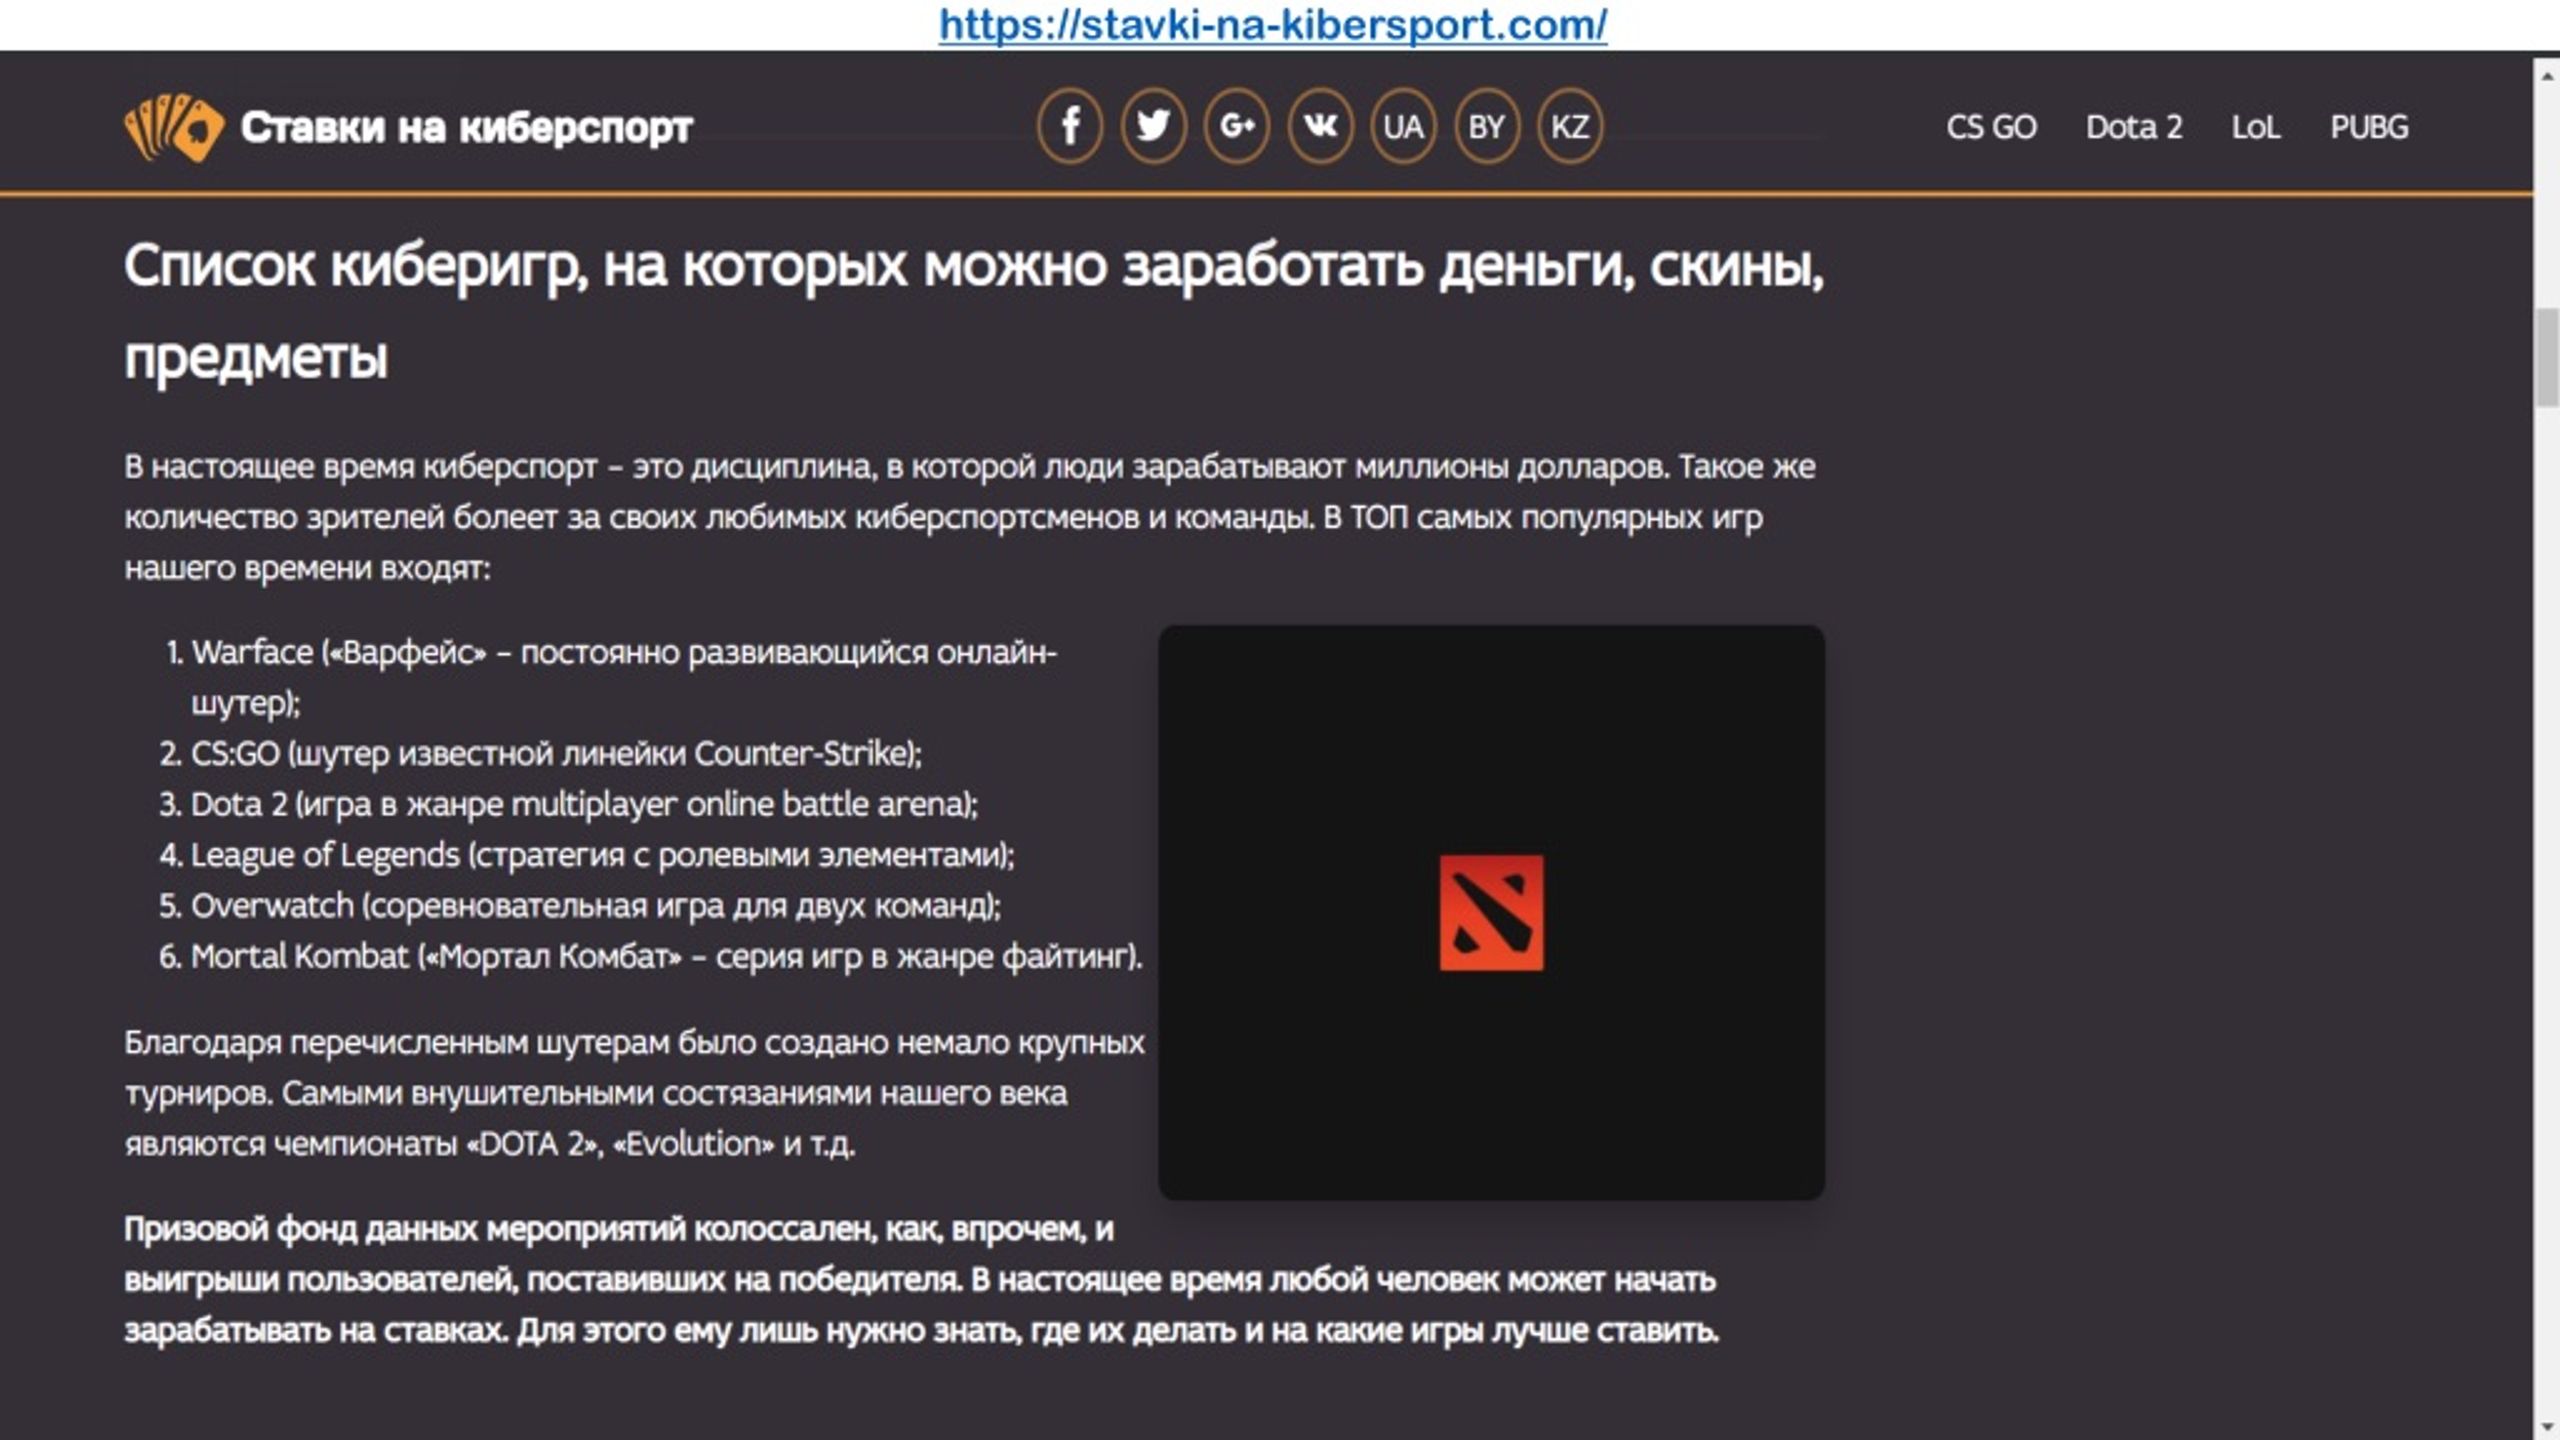This screenshot has height=1440, width=2560.
Task: Select the BY country circle
Action: coord(1486,127)
